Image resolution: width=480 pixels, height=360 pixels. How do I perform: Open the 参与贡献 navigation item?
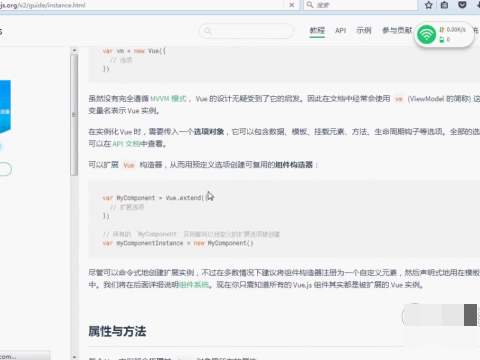397,31
